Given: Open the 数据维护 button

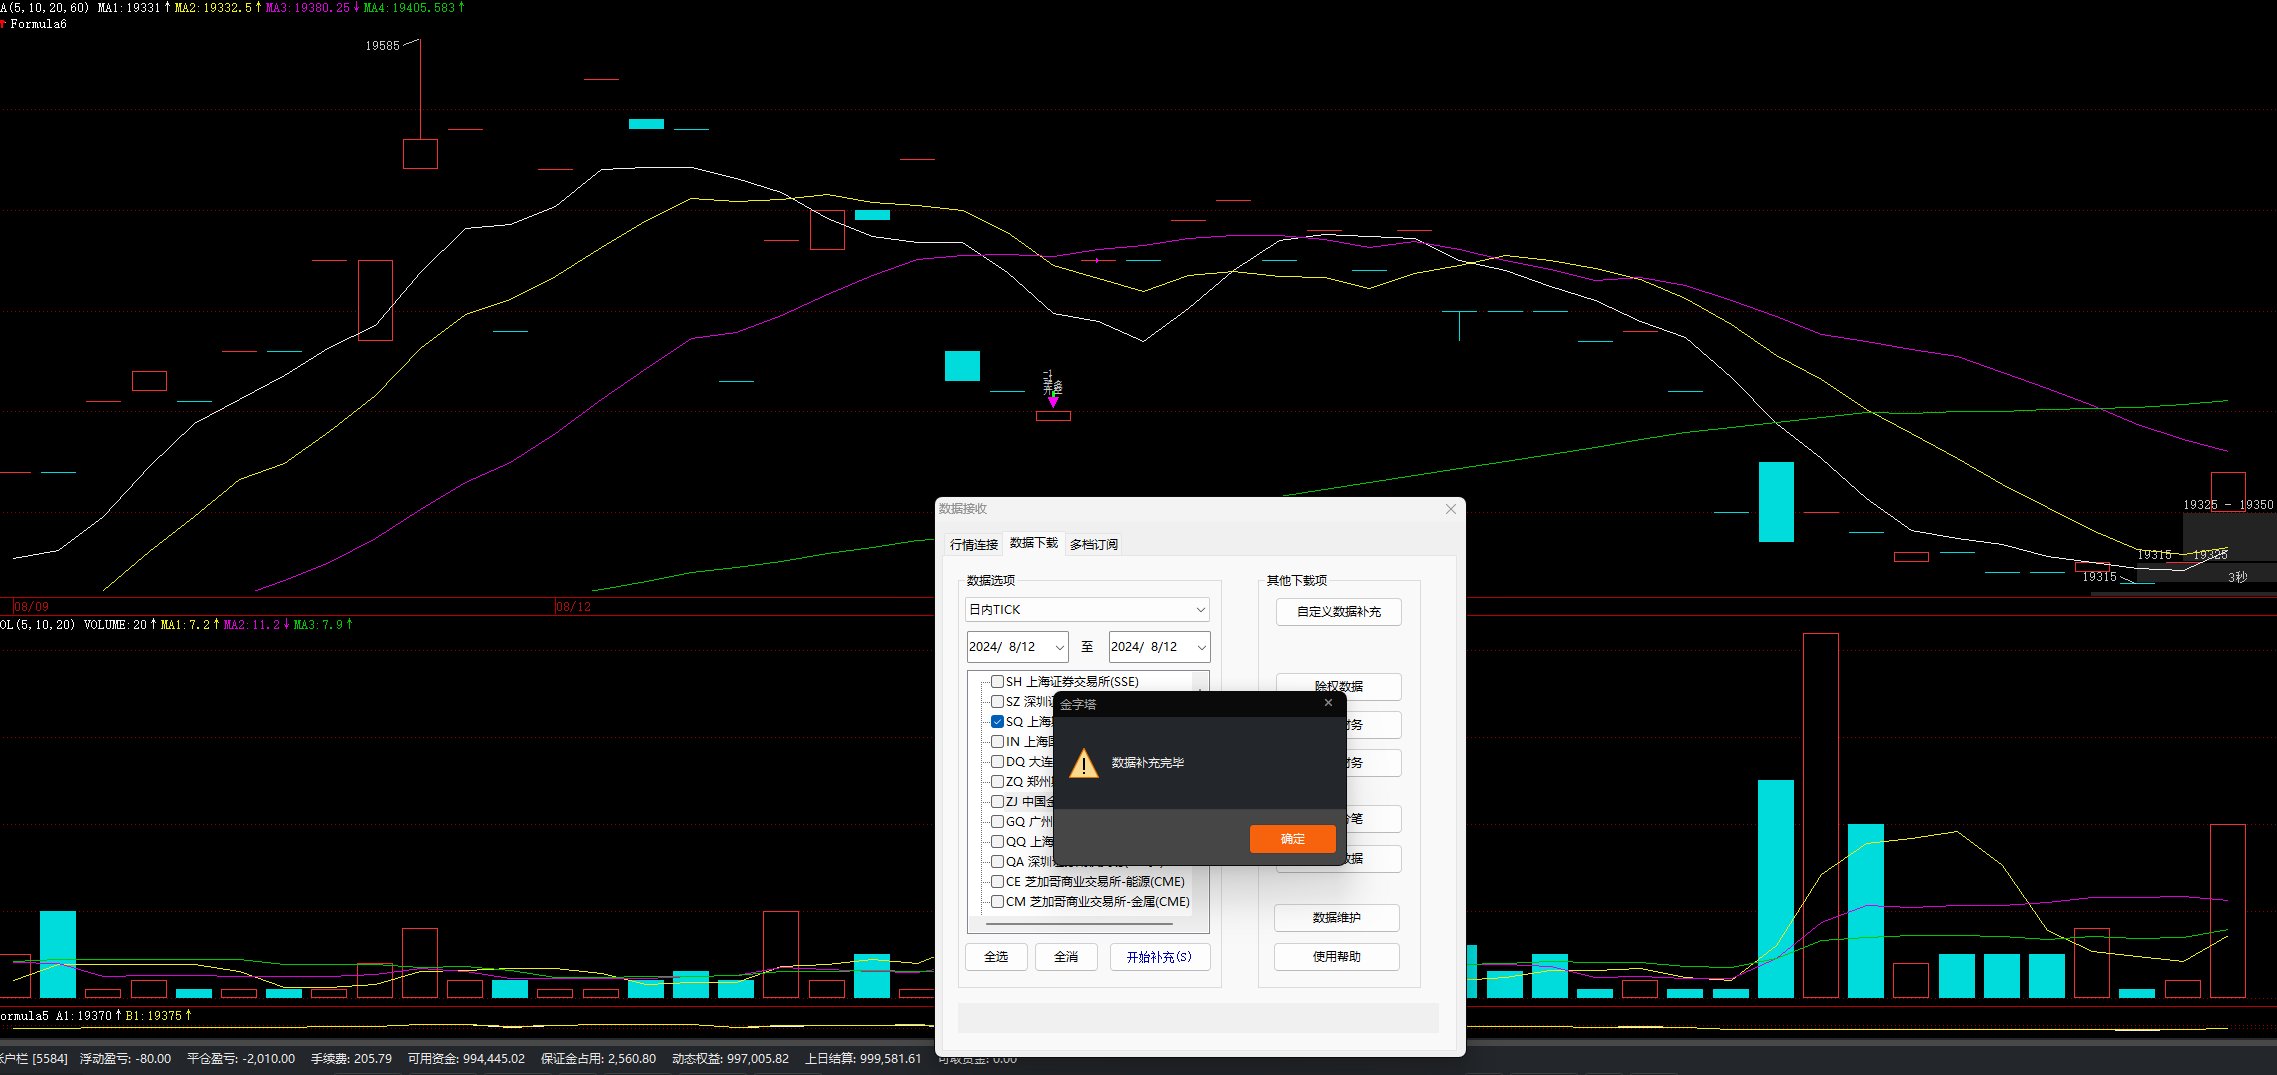Looking at the screenshot, I should [x=1336, y=918].
